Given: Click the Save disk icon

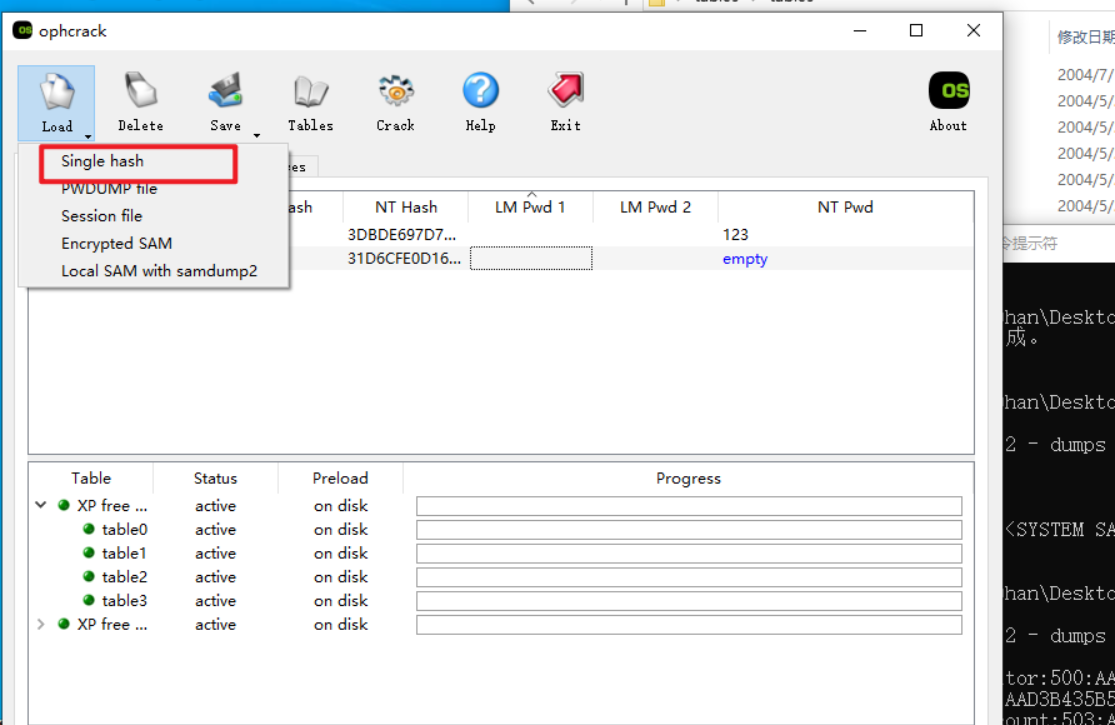Looking at the screenshot, I should click(225, 91).
